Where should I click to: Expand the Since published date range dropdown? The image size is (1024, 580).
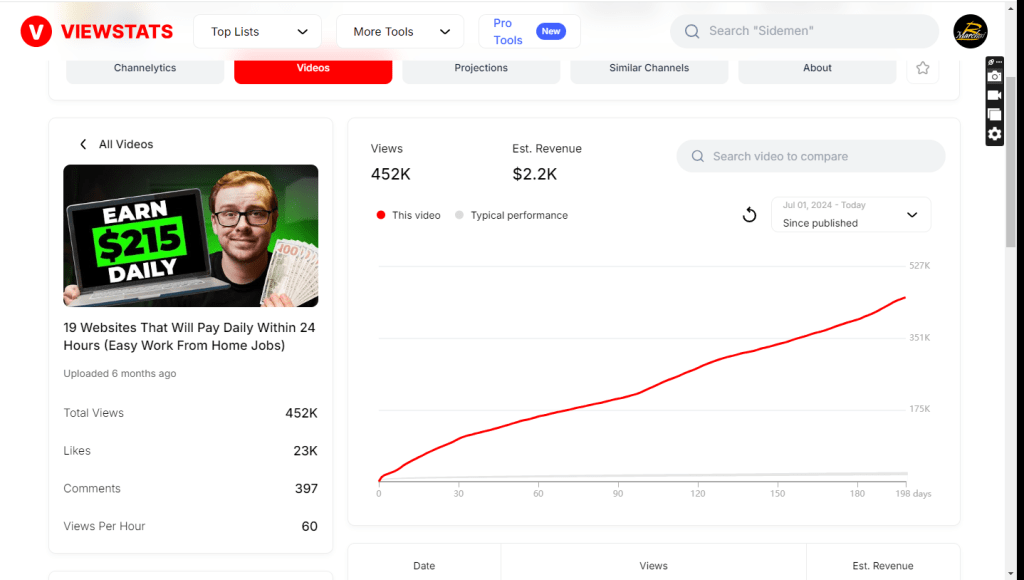click(851, 214)
